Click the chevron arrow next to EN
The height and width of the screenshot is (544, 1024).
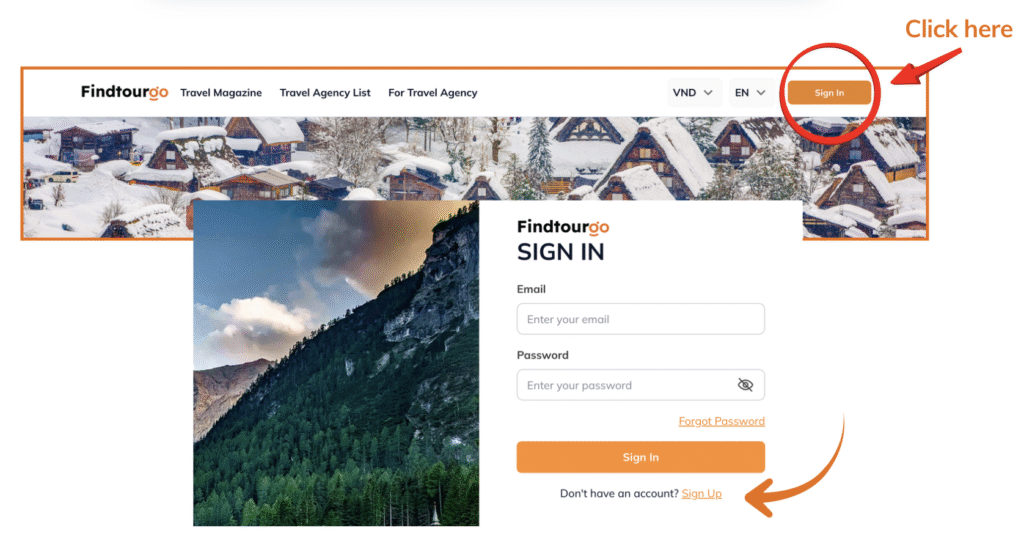(761, 93)
